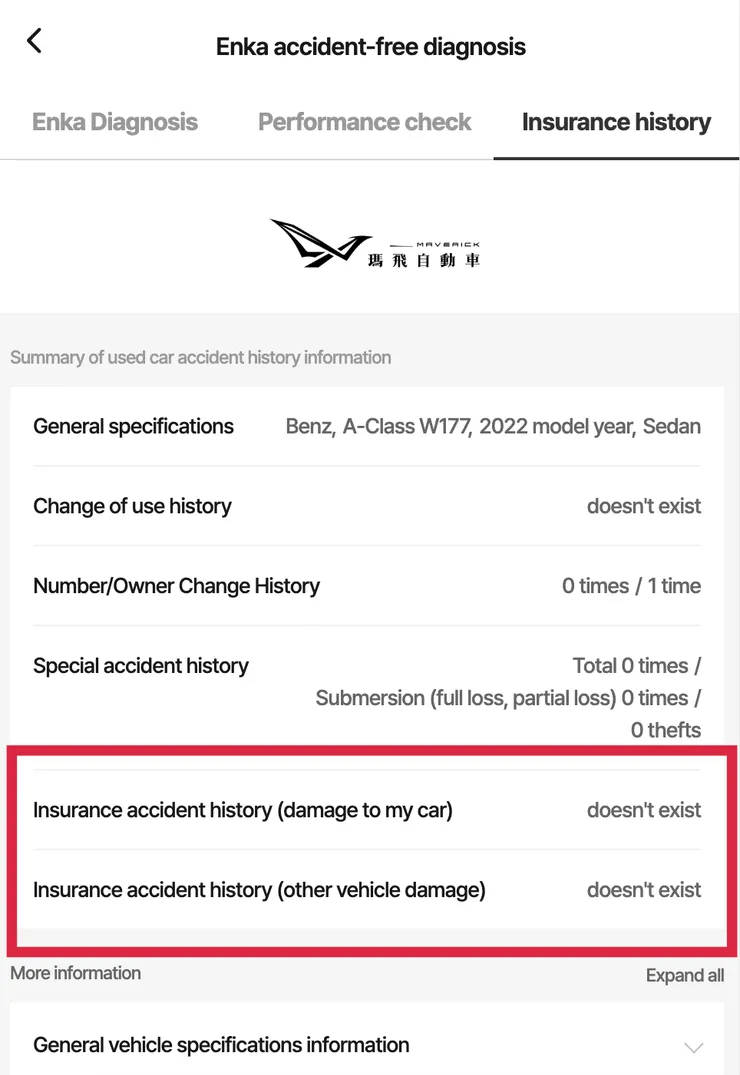Click the Benz A-Class W177 specification text
Viewport: 740px width, 1075px height.
pyautogui.click(x=493, y=426)
